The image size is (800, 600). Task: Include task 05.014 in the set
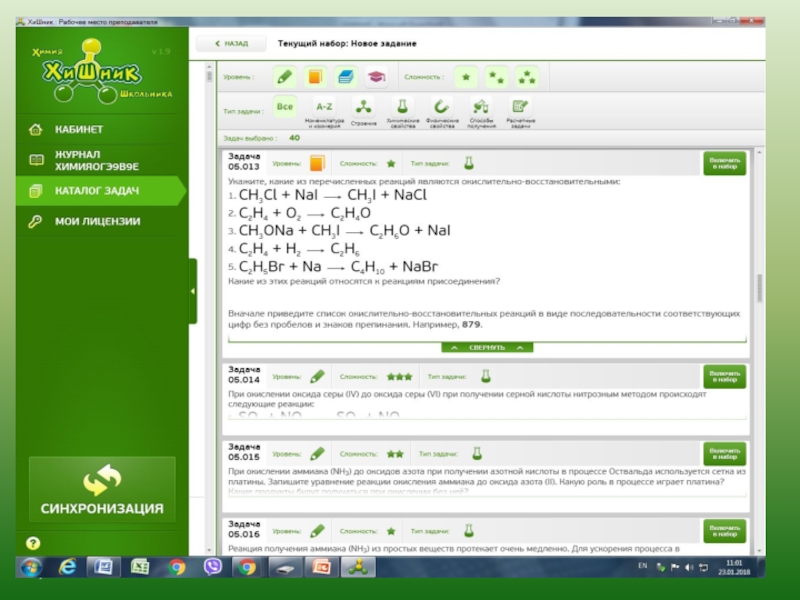(724, 377)
